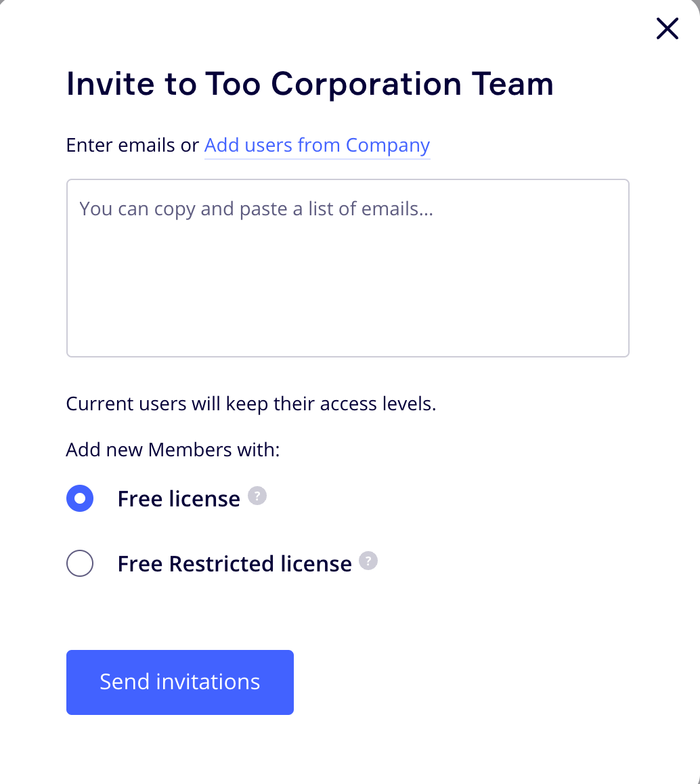Click the word "Send" on the blue button
The image size is (700, 784).
(x=124, y=682)
